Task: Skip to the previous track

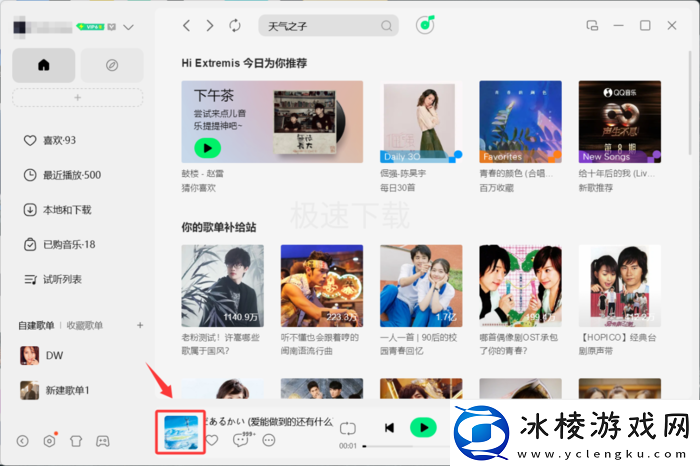Action: click(389, 428)
